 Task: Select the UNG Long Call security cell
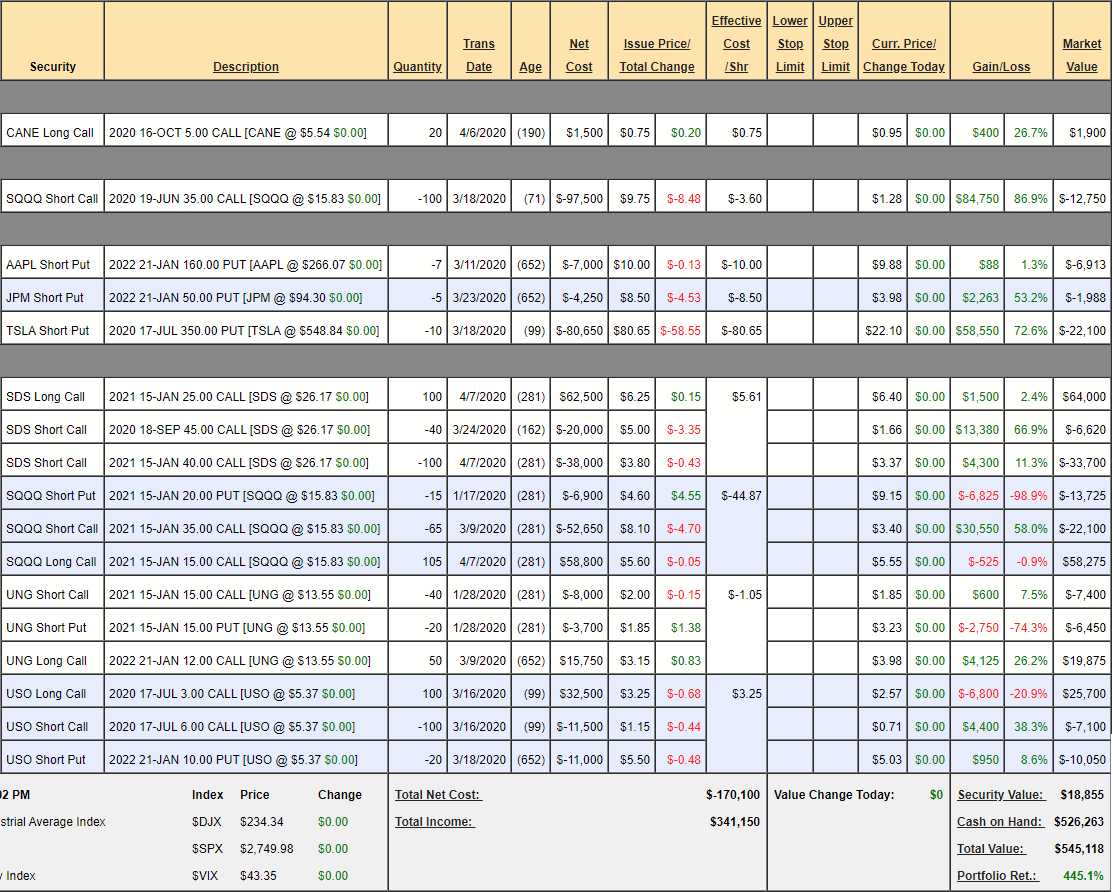[46, 661]
